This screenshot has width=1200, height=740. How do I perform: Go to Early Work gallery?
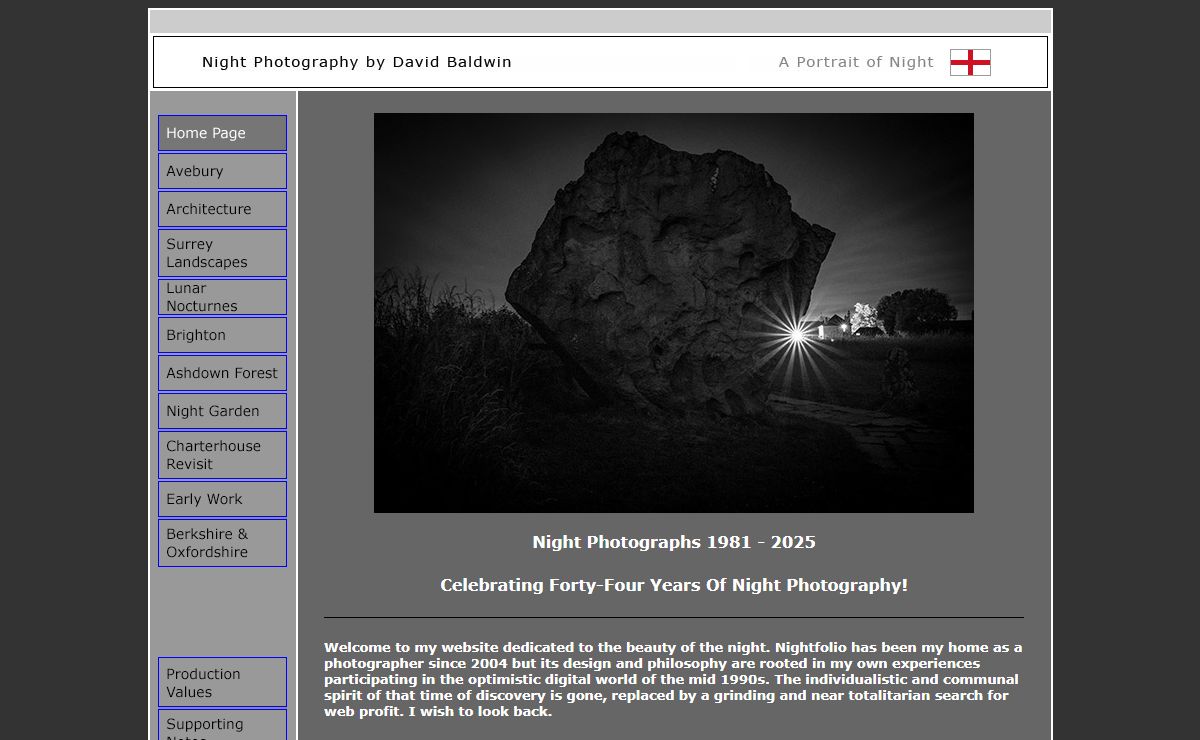point(222,499)
